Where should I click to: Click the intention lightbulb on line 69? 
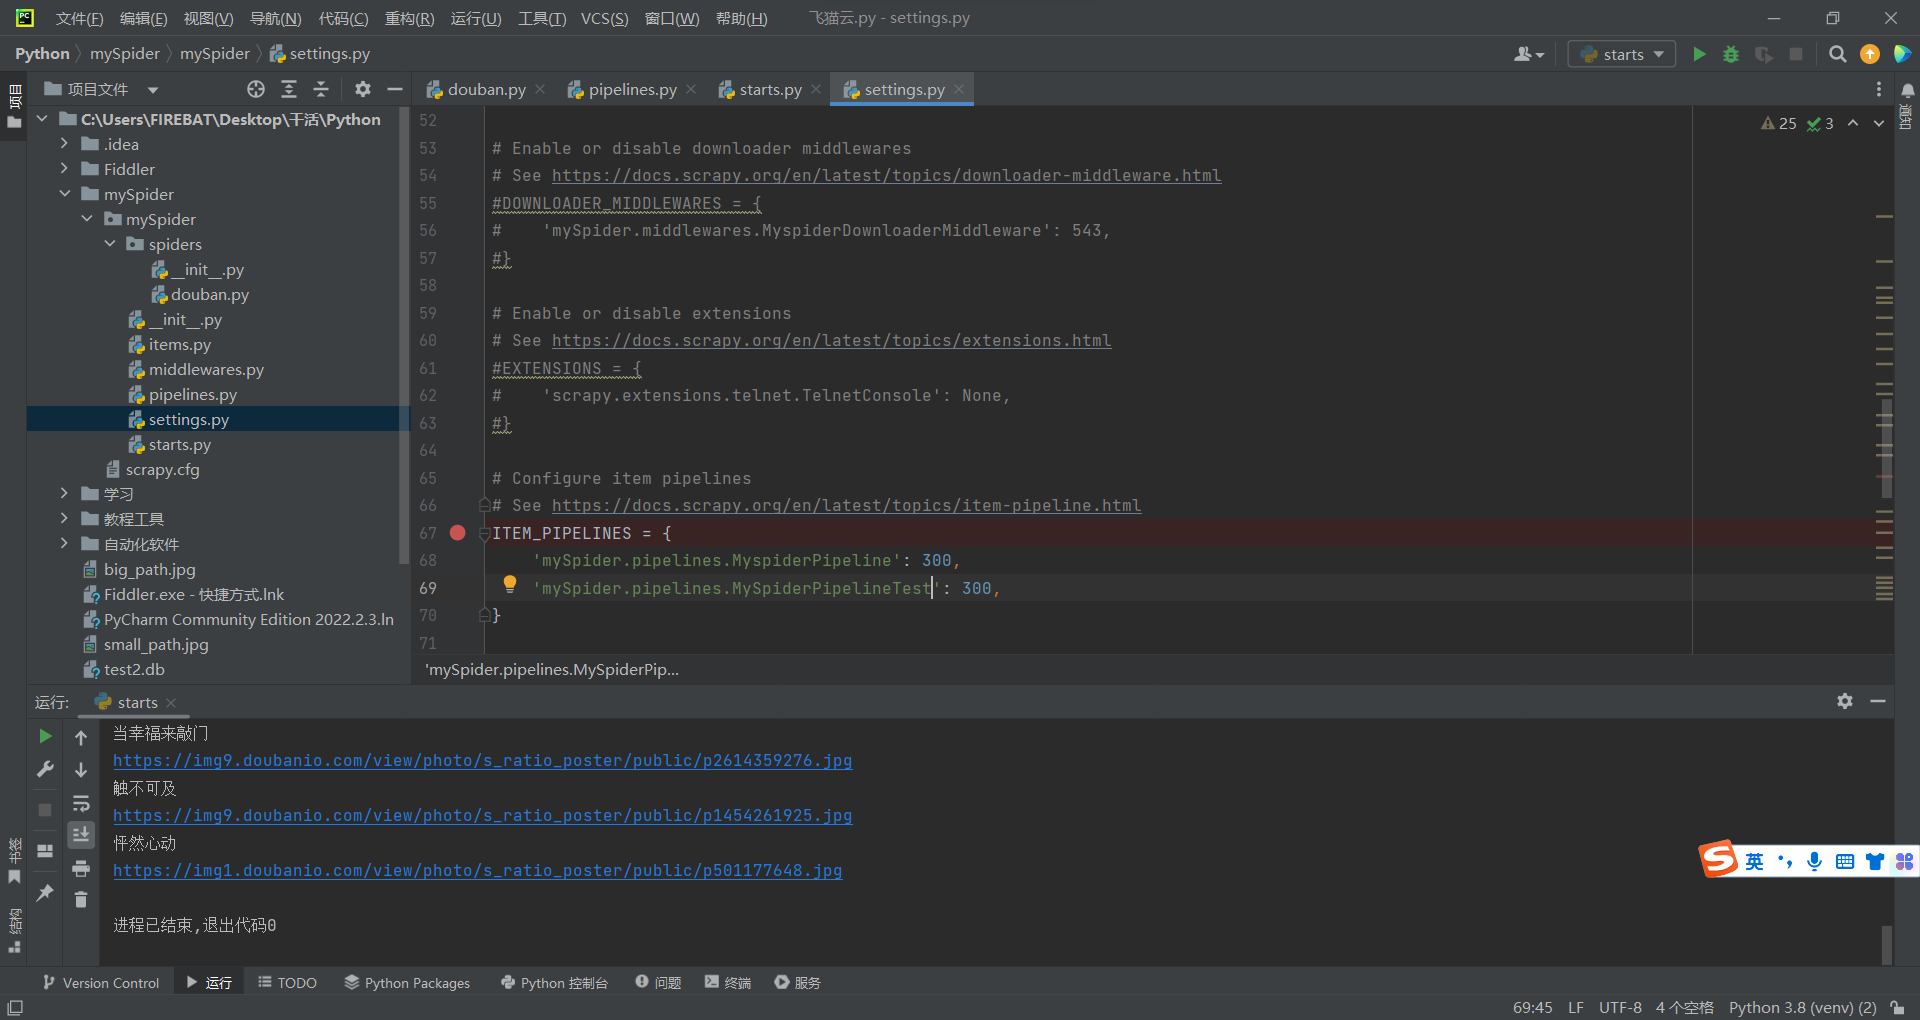(x=510, y=584)
